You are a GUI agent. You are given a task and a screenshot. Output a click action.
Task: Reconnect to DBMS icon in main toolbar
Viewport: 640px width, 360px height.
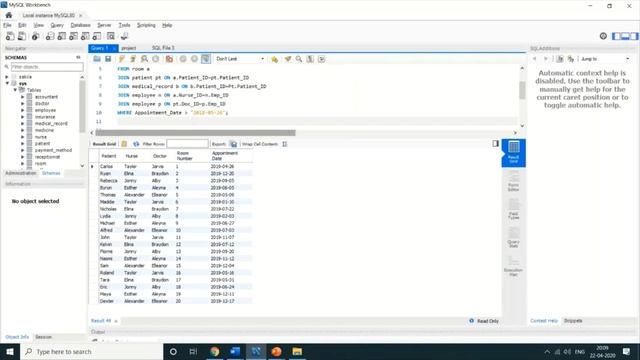click(124, 36)
